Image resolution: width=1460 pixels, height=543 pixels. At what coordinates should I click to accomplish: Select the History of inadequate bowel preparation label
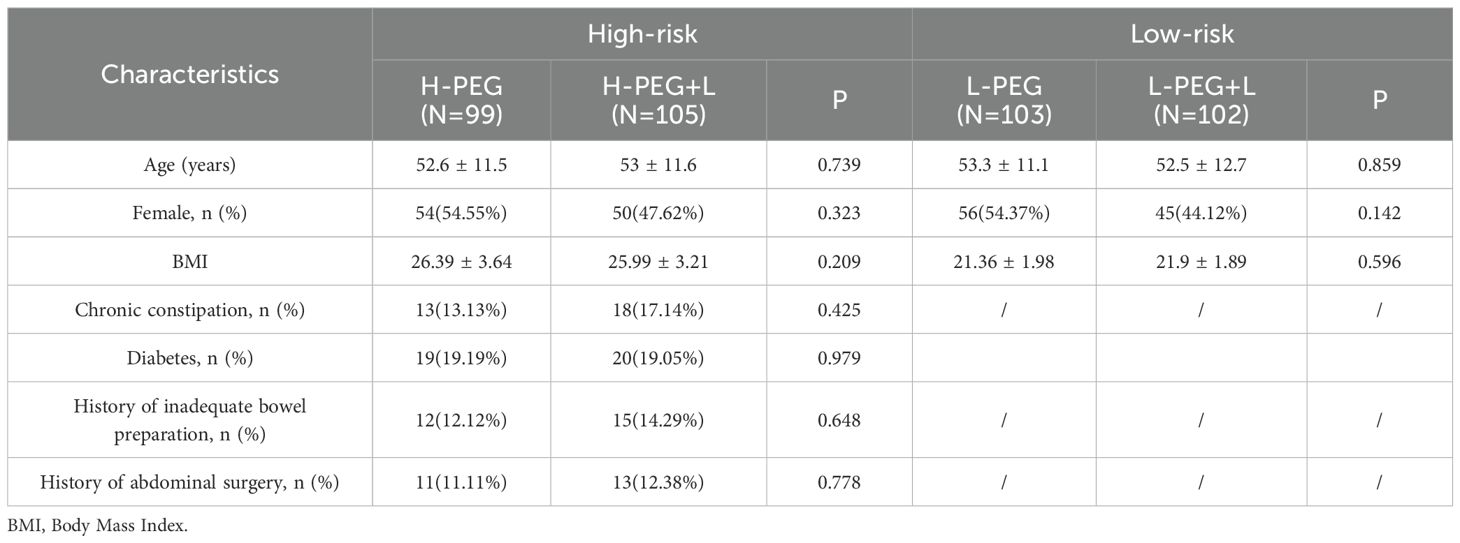tap(190, 420)
